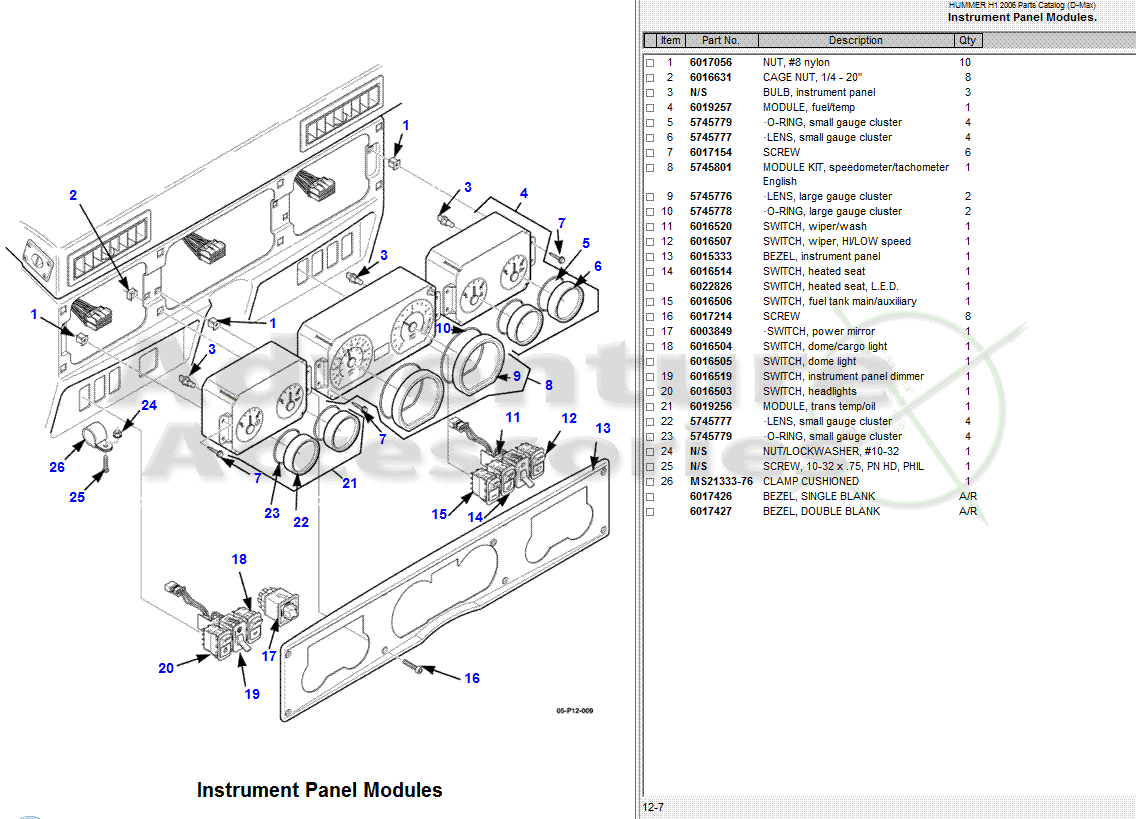Click the Part No. column header

point(721,41)
